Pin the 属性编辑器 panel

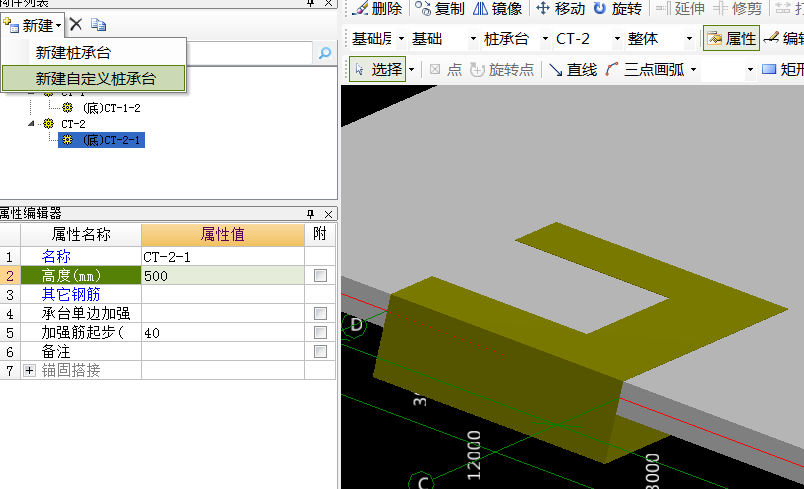click(x=310, y=214)
